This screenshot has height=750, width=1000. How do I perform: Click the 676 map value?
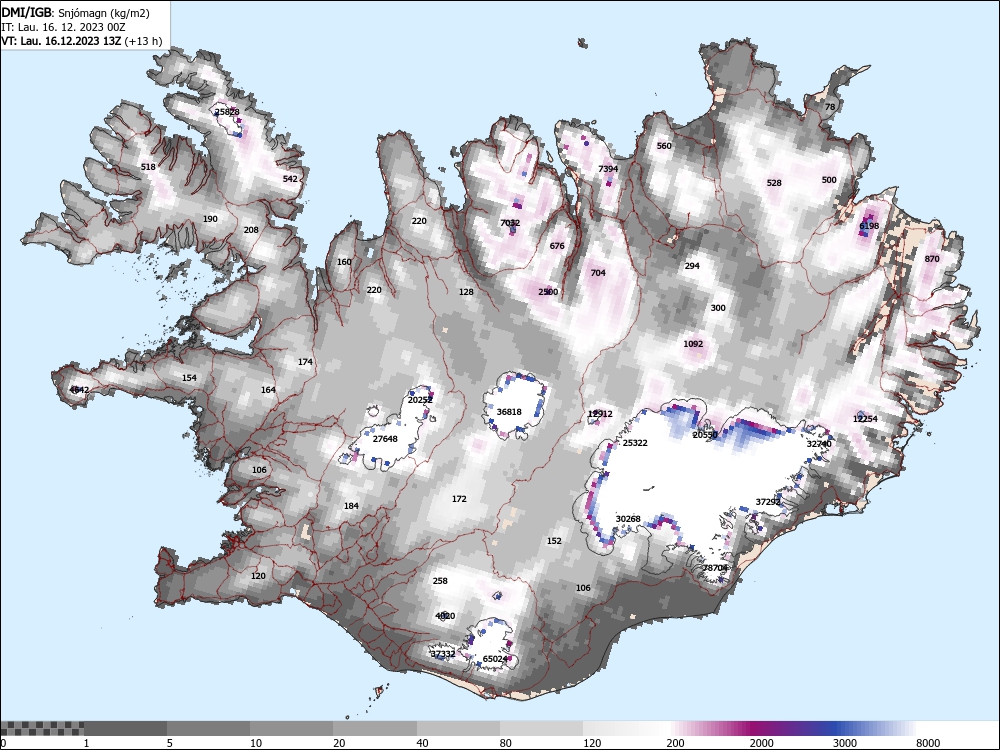click(557, 246)
